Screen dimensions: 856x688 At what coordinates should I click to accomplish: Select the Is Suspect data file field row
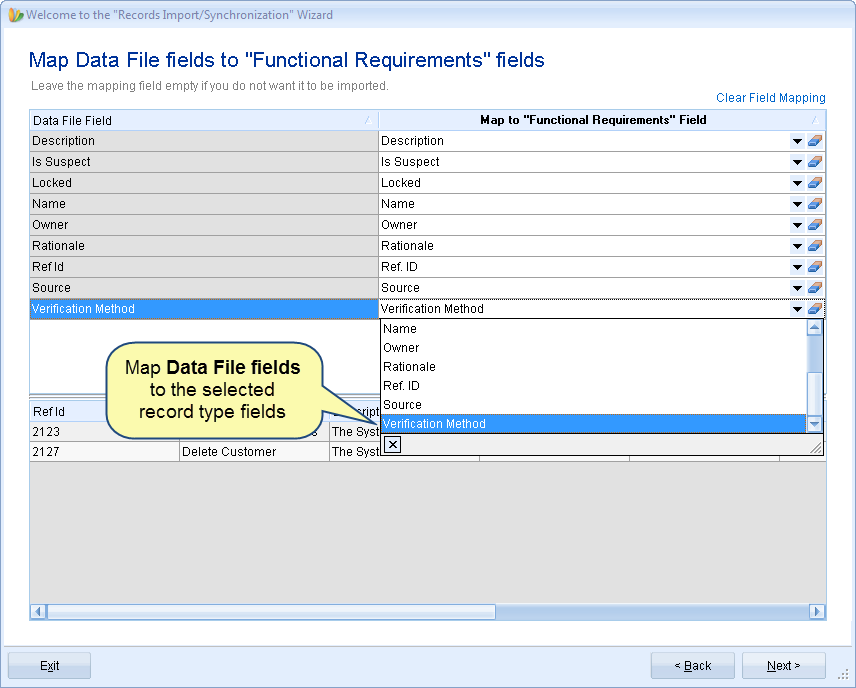(204, 162)
